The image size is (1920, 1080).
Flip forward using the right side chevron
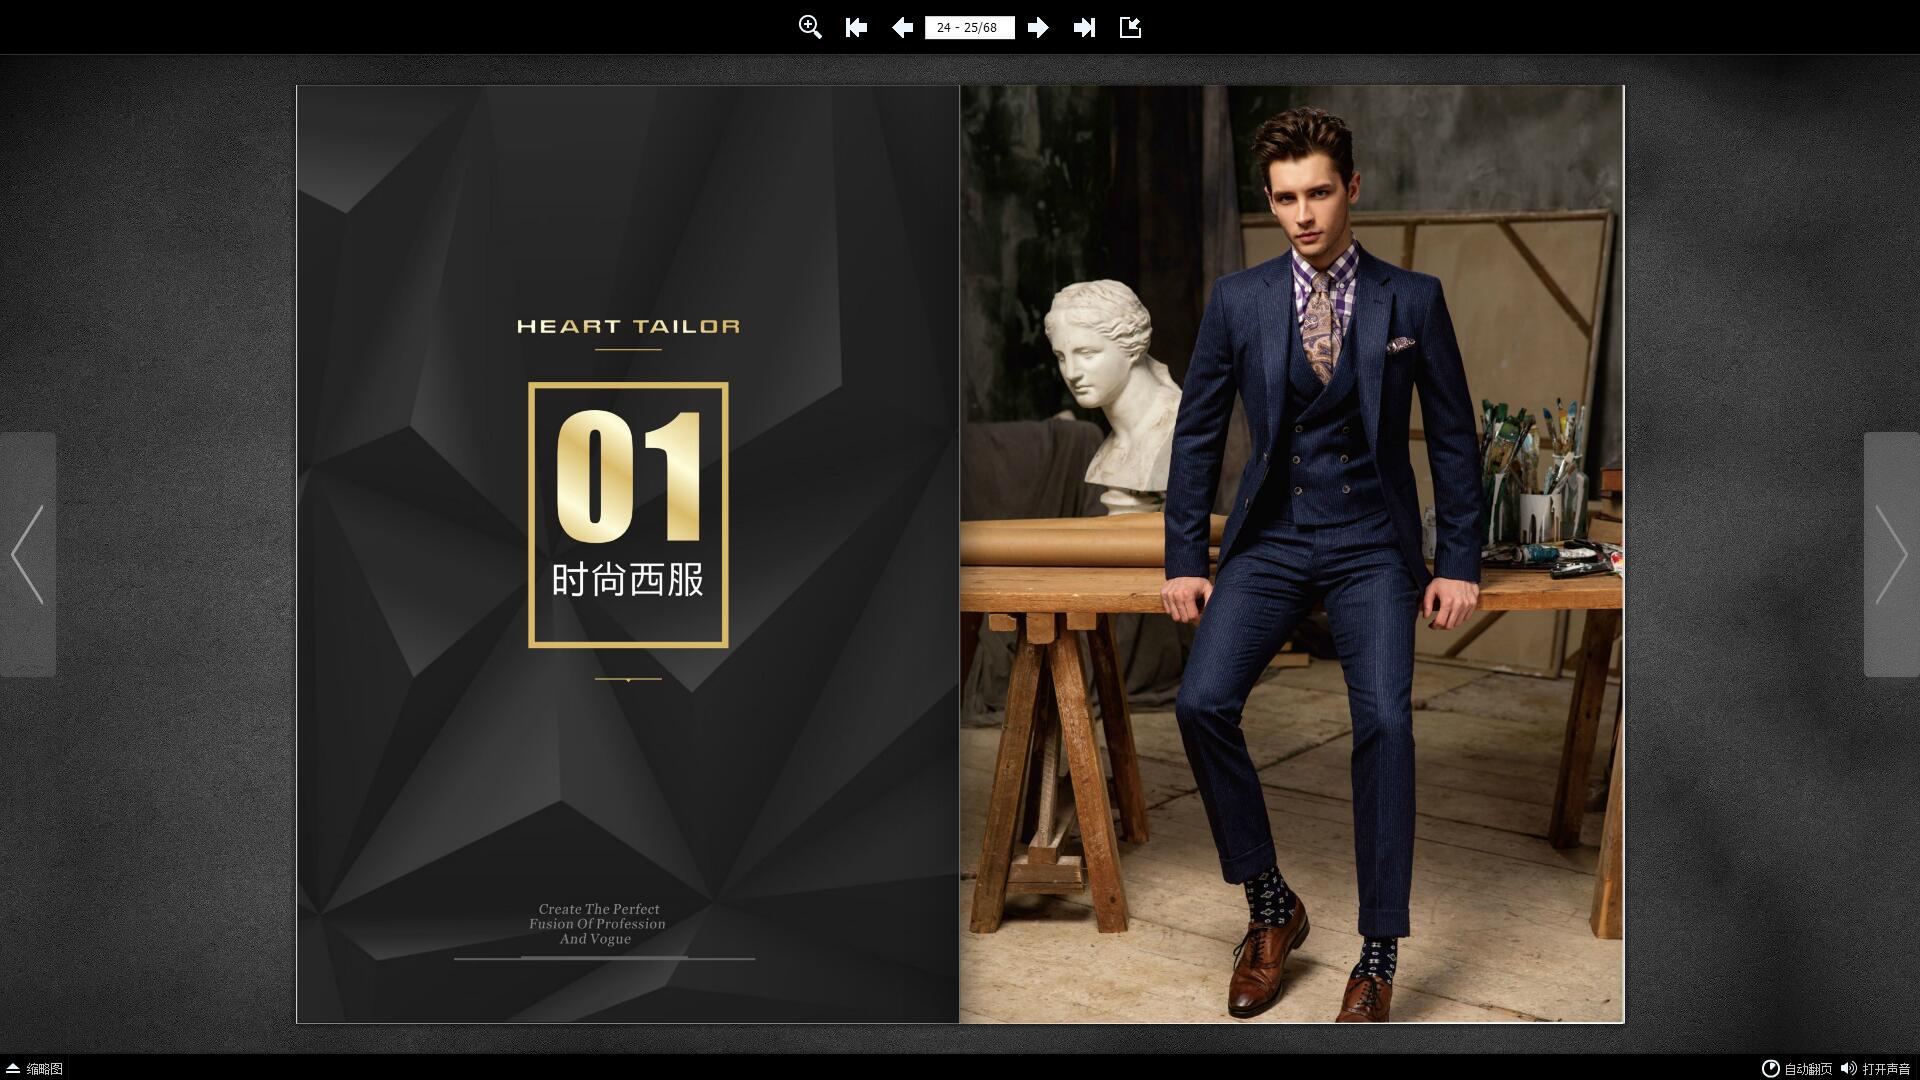(x=1891, y=554)
